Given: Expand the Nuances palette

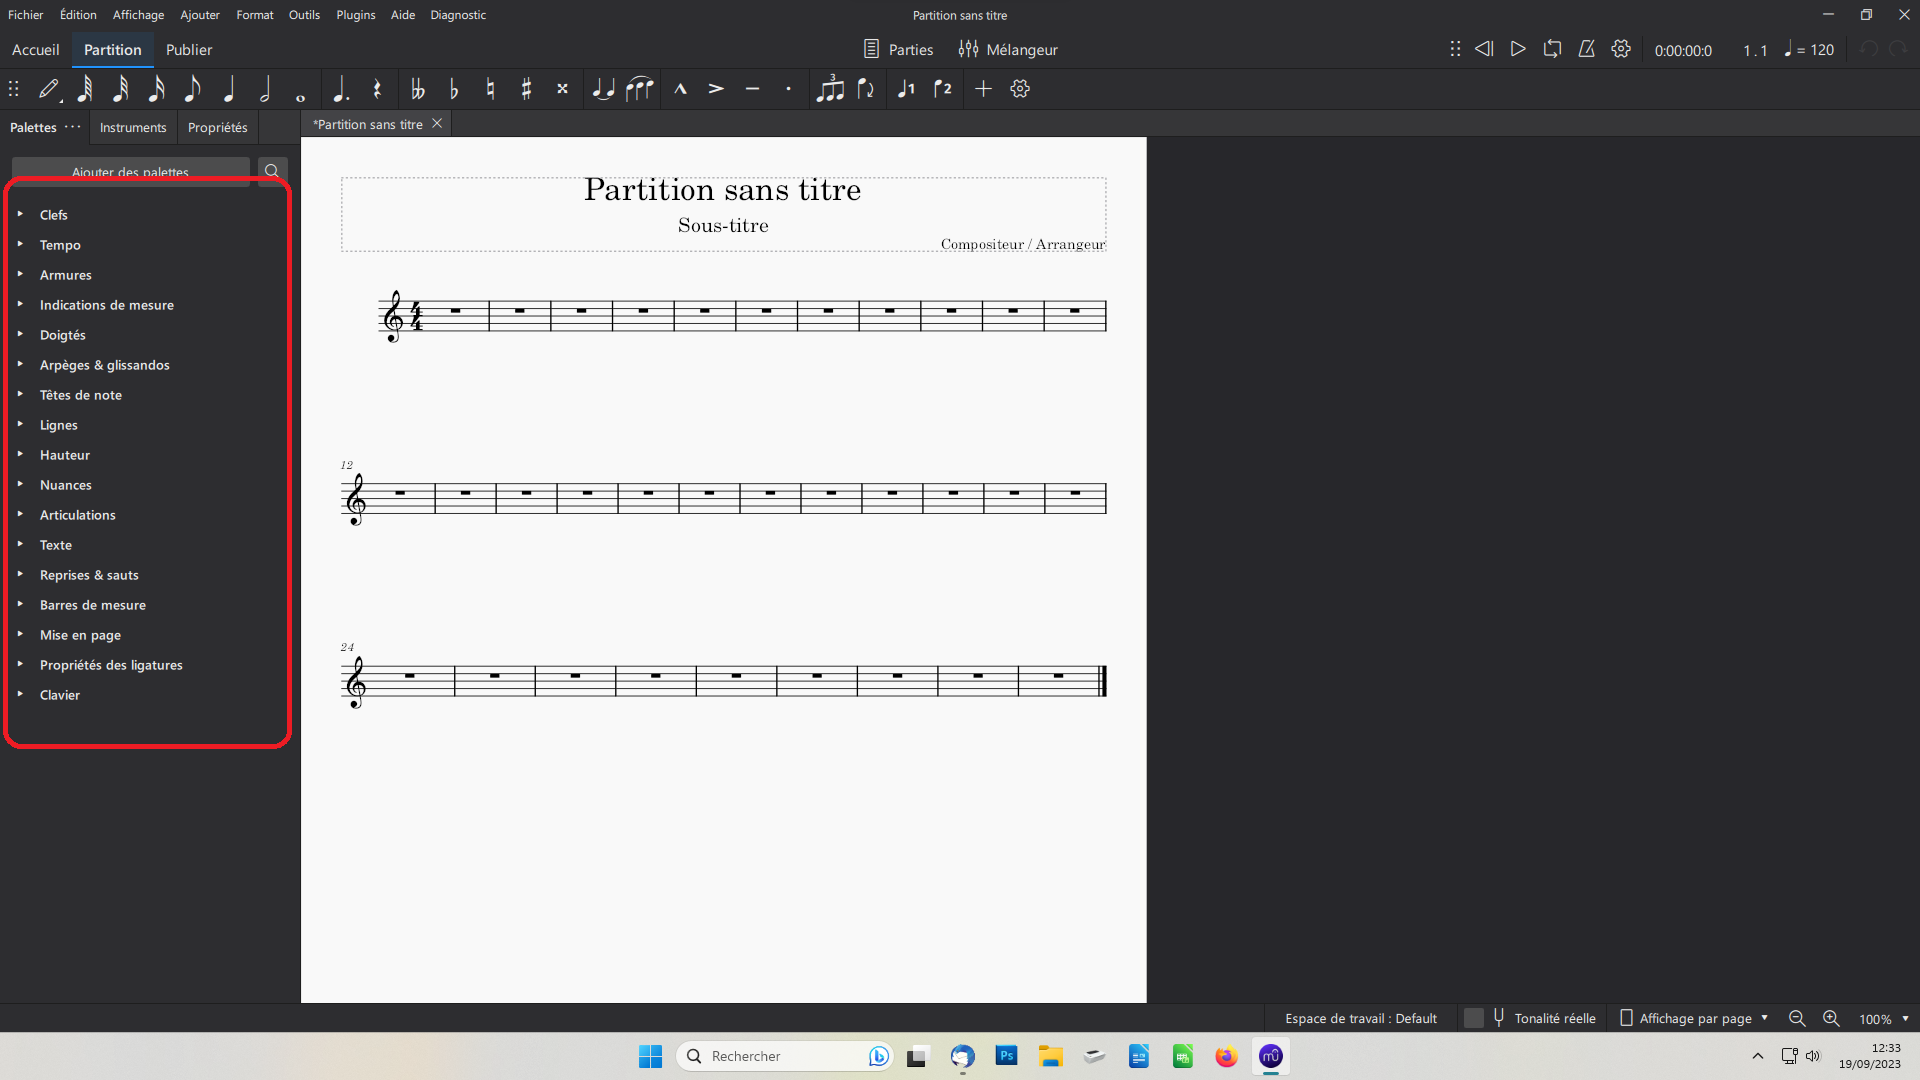Looking at the screenshot, I should [x=66, y=485].
